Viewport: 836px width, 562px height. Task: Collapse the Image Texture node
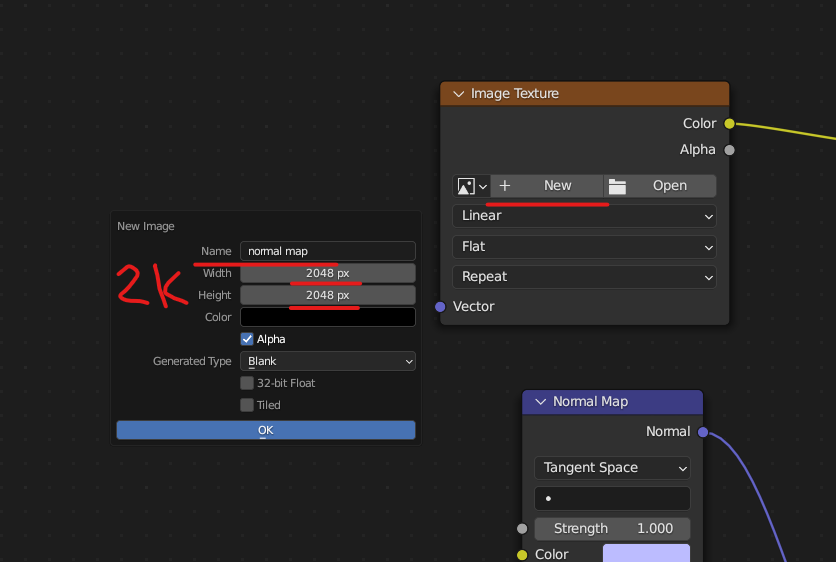point(459,94)
